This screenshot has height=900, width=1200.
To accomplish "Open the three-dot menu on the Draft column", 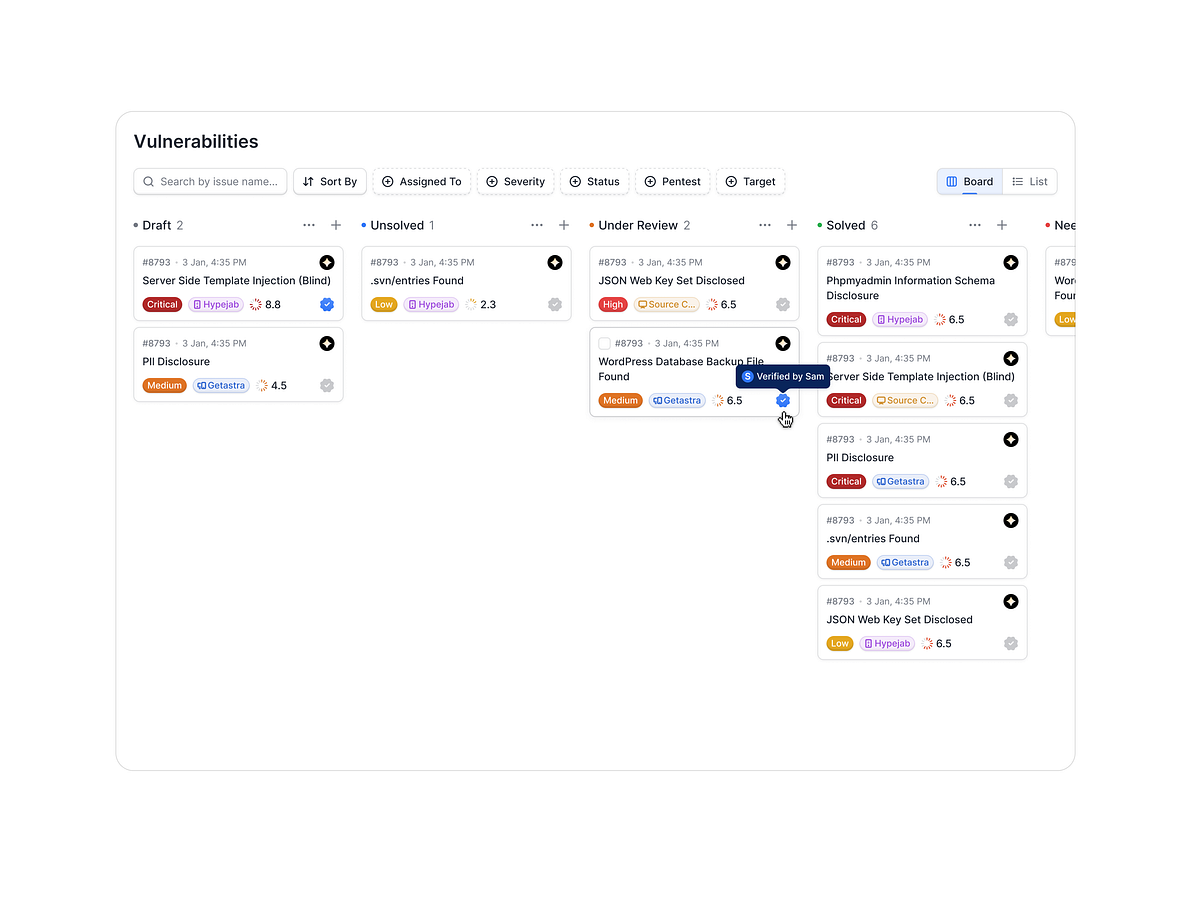I will pyautogui.click(x=309, y=225).
